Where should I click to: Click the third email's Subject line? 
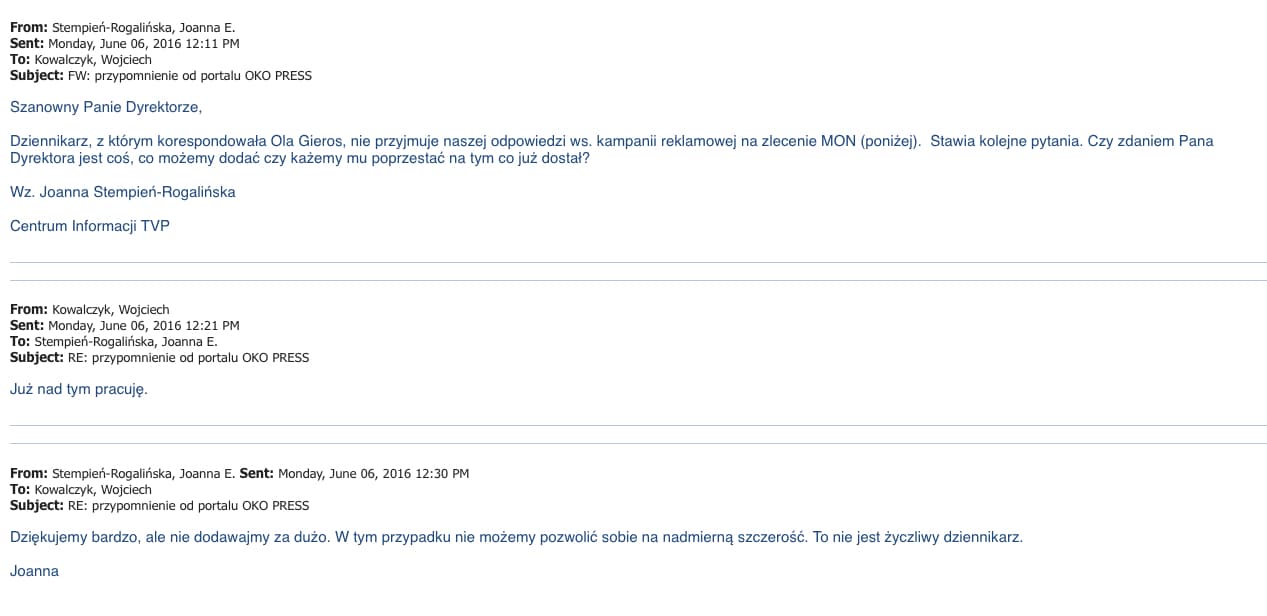pyautogui.click(x=160, y=505)
